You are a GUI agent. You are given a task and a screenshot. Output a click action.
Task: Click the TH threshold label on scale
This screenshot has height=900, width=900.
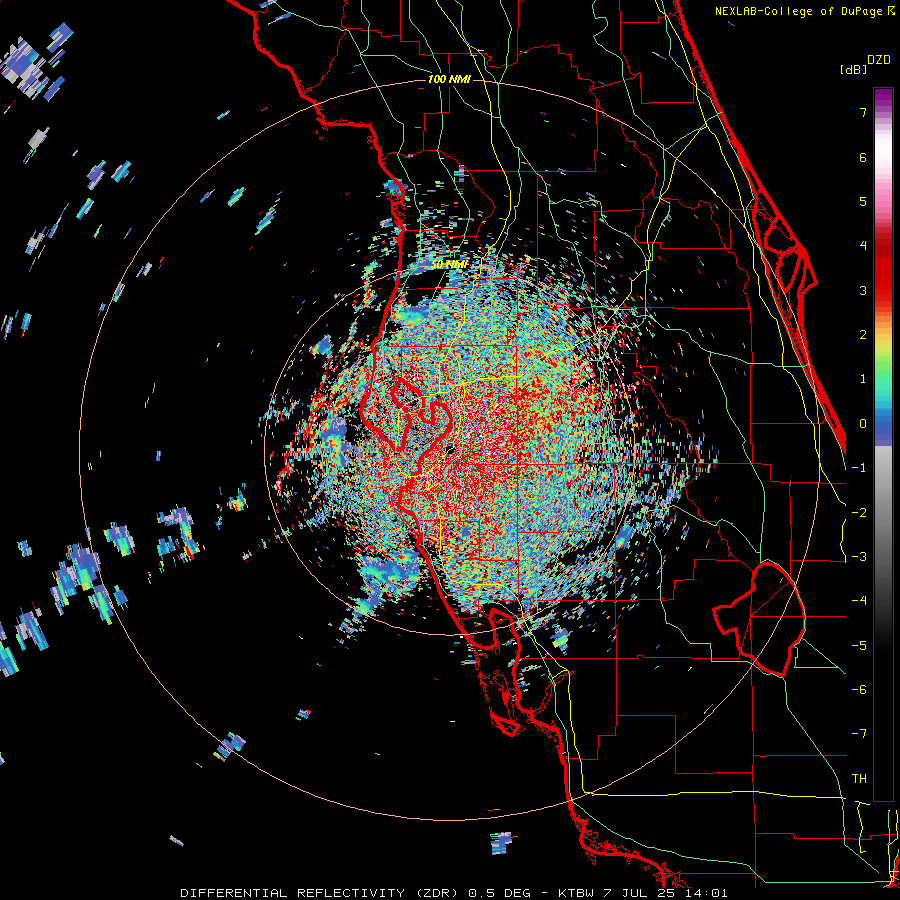859,779
